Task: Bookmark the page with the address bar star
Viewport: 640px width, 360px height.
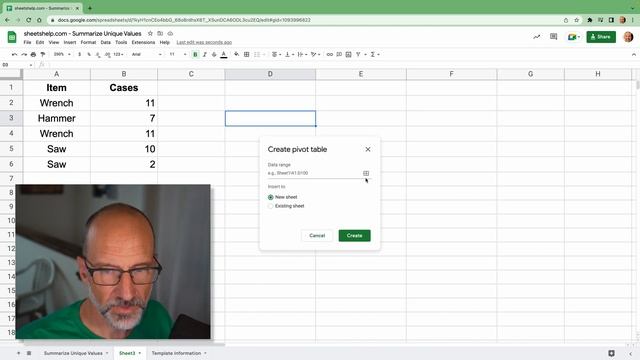Action: click(577, 20)
